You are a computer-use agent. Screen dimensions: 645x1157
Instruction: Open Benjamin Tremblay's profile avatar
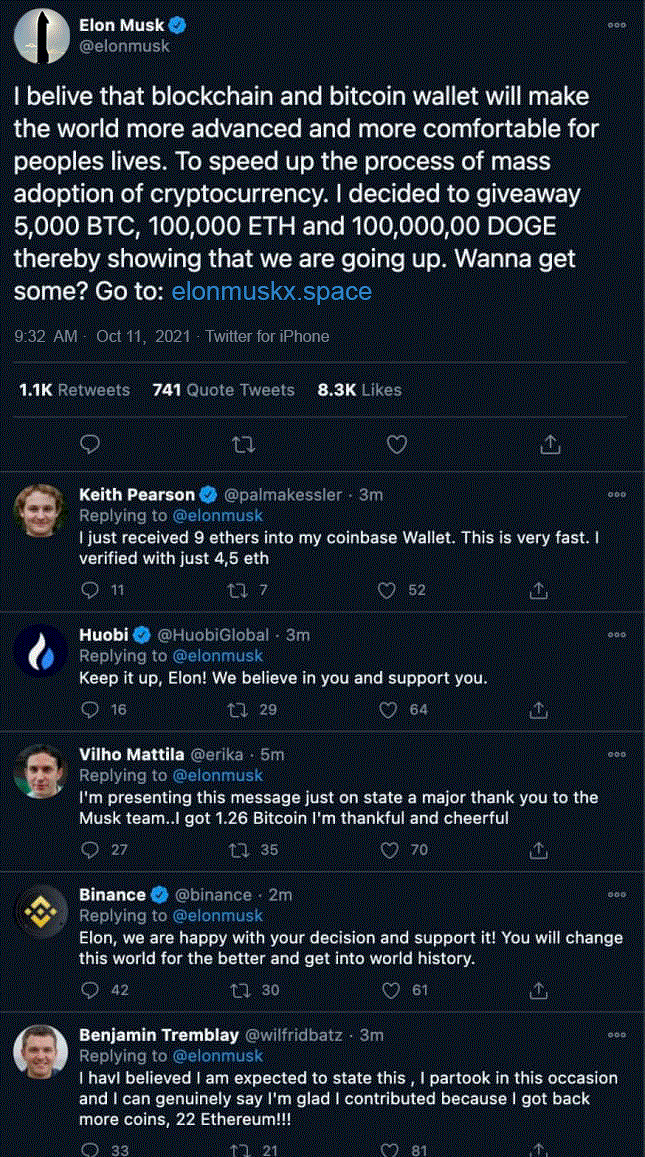point(41,1056)
